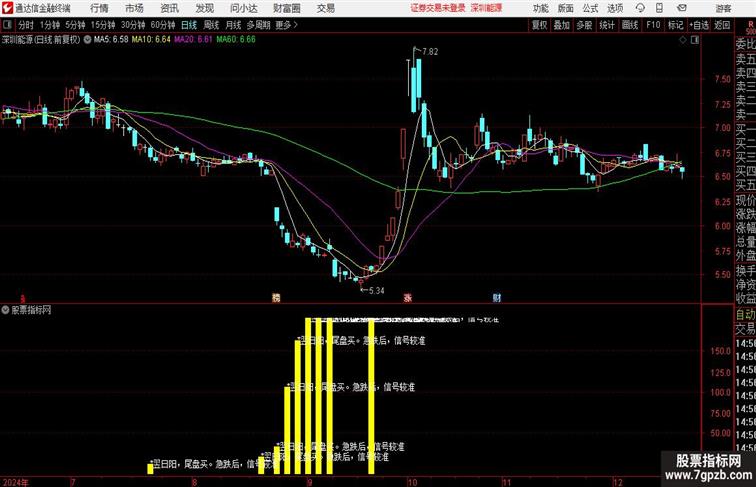Image resolution: width=756 pixels, height=487 pixels.
Task: Click the 10 month label on time axis
Action: (x=412, y=482)
